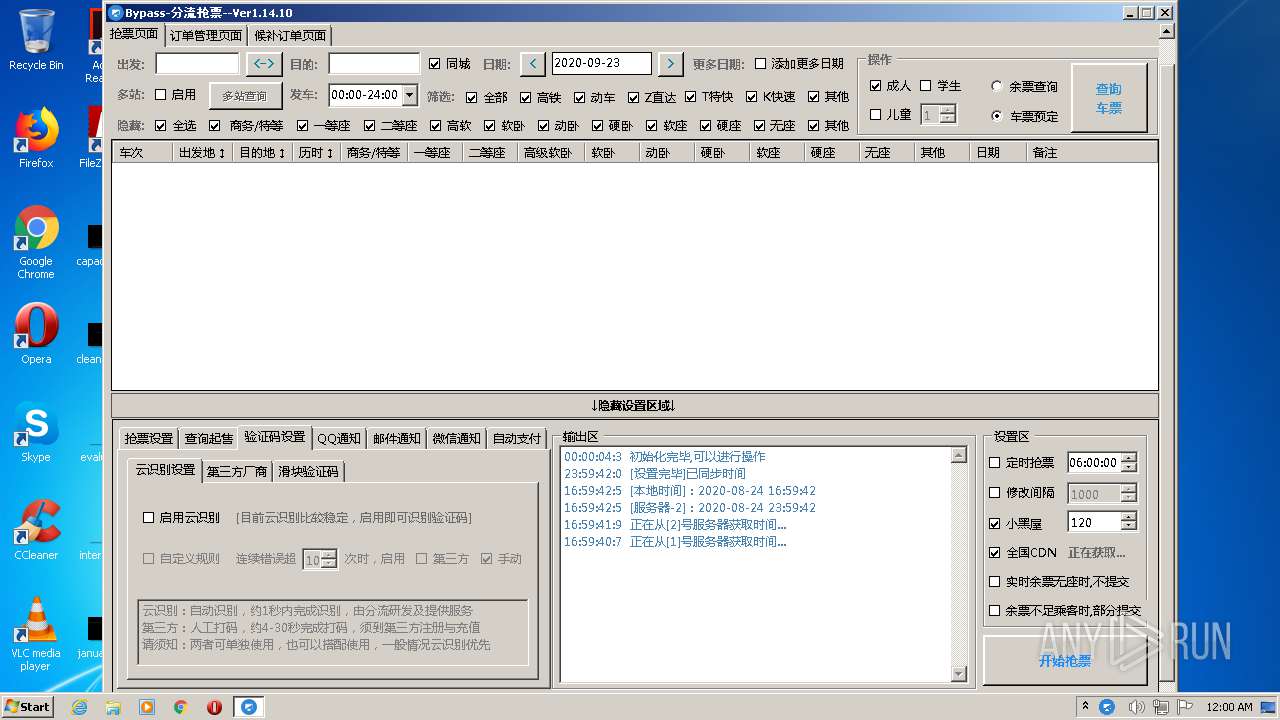Open 自动支付 tab
The image size is (1280, 720).
click(x=517, y=438)
